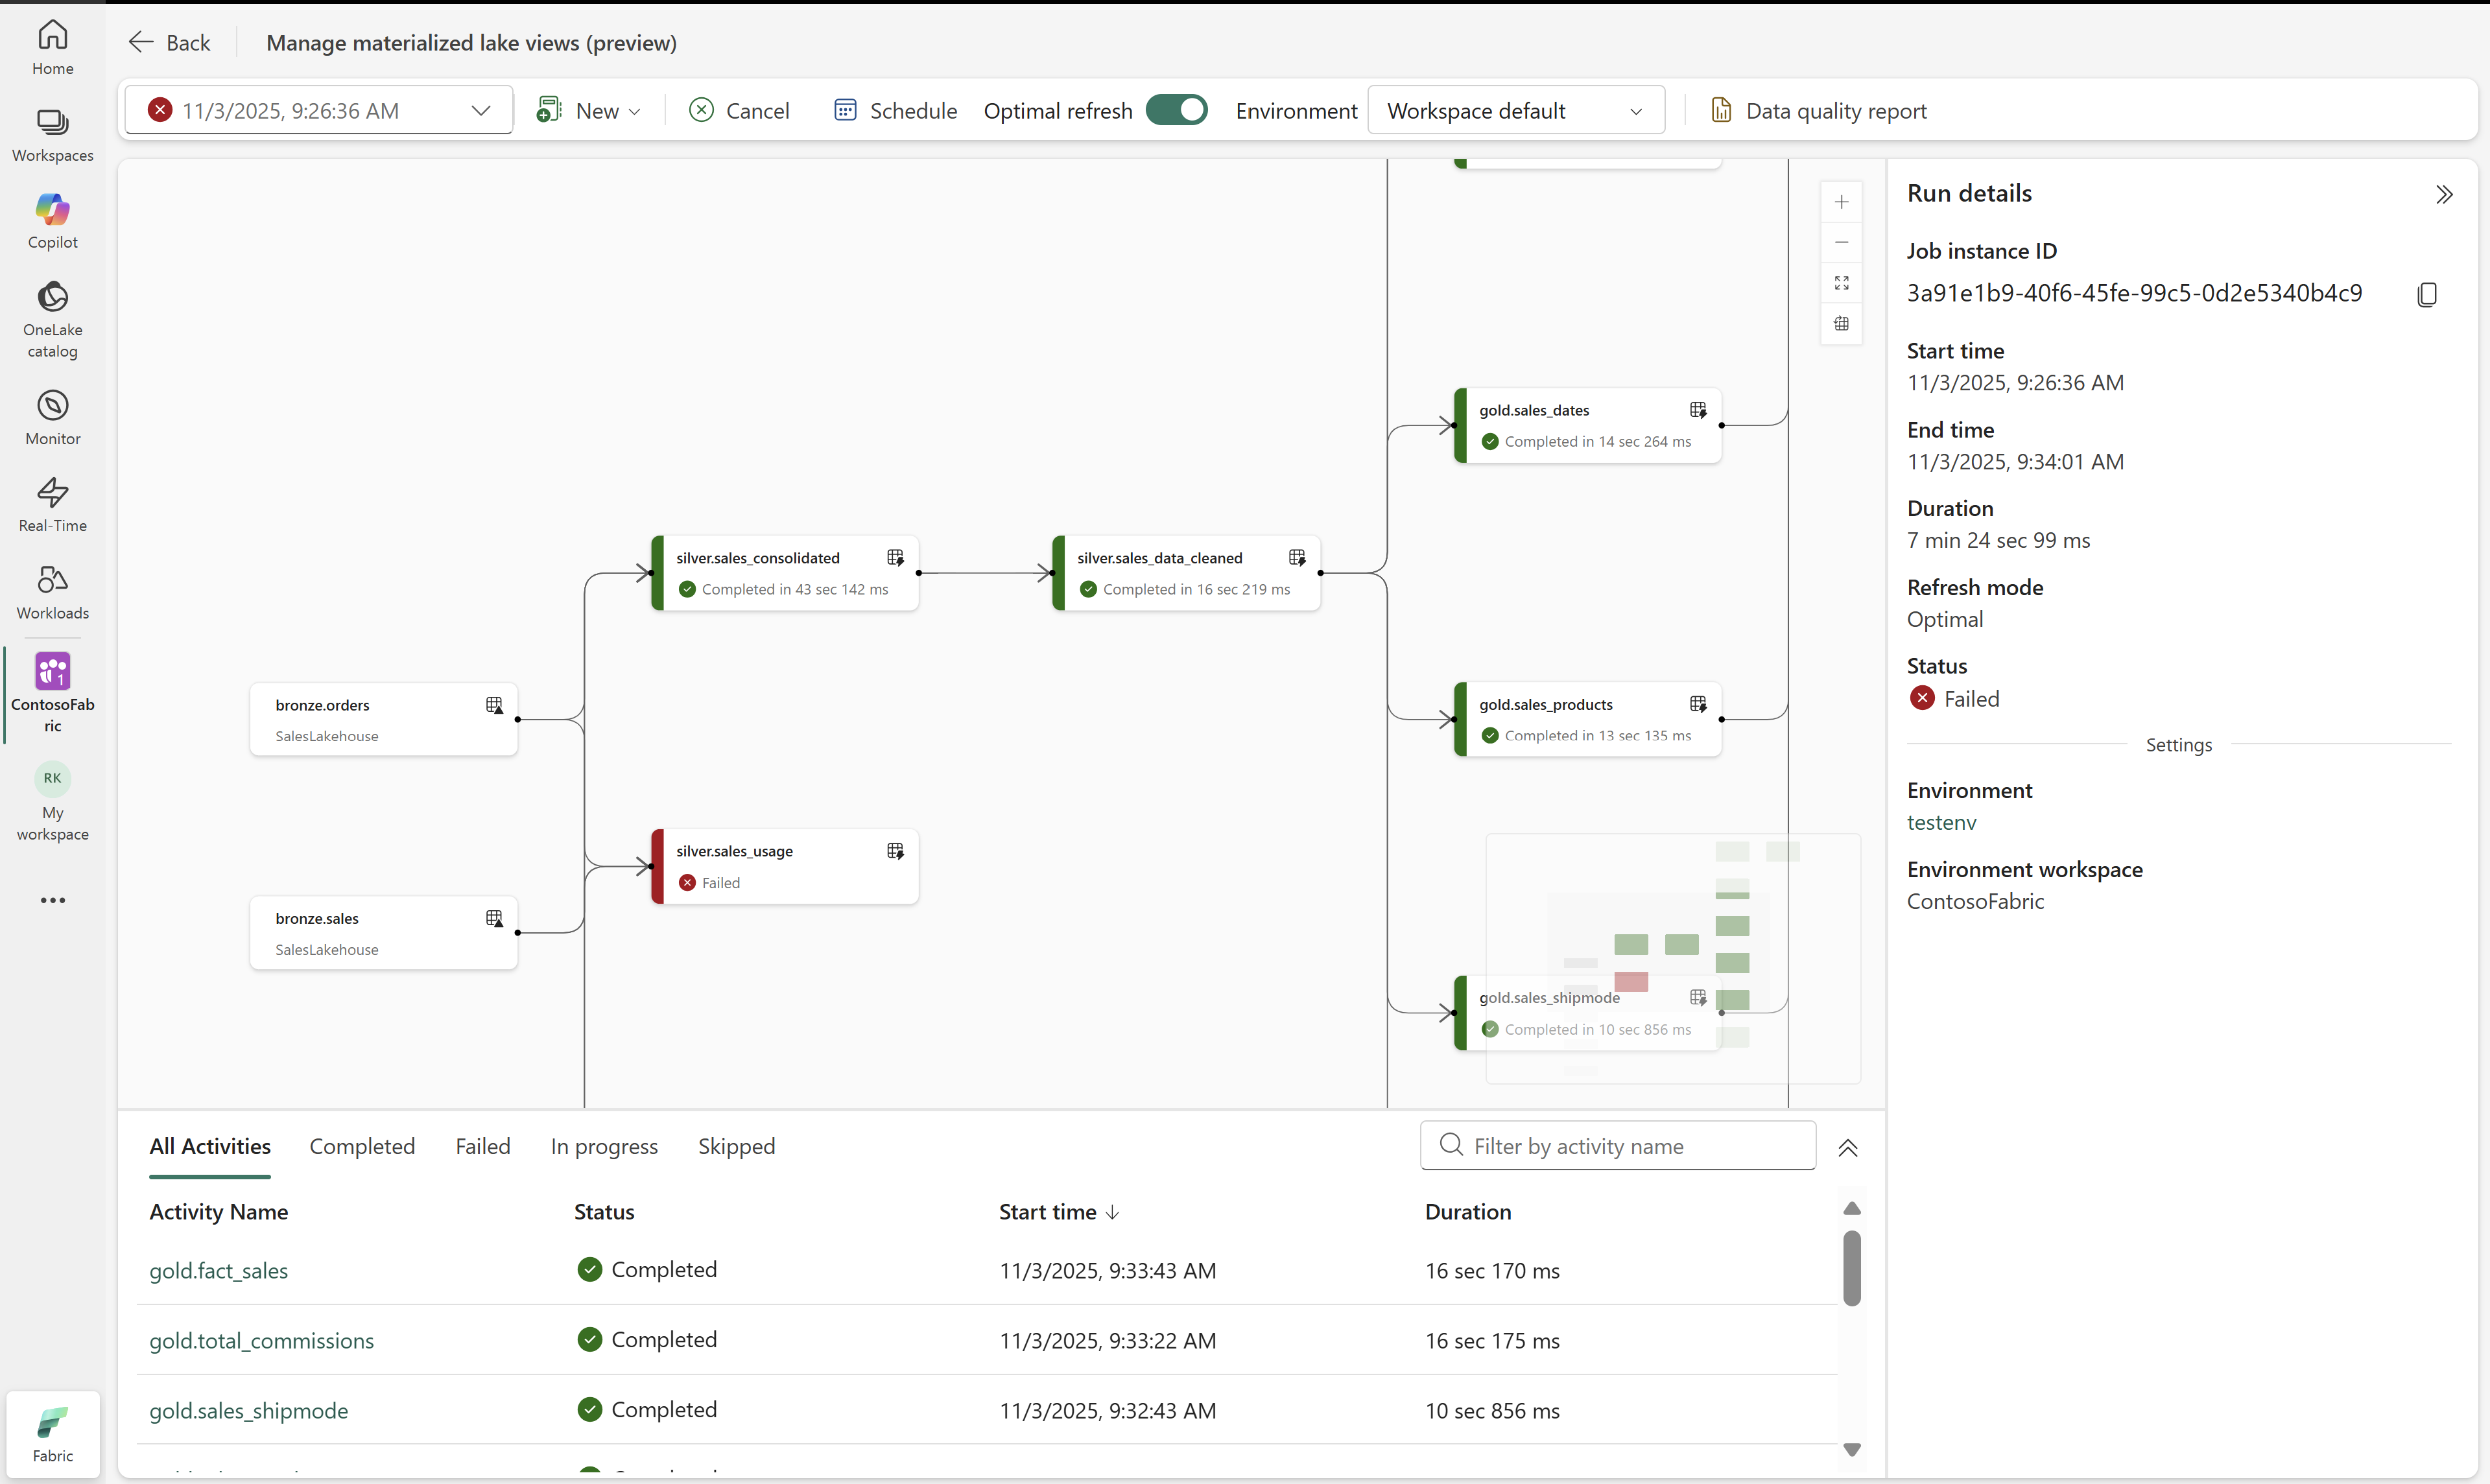Switch to the Failed activities tab
The height and width of the screenshot is (1484, 2490).
(x=482, y=1146)
